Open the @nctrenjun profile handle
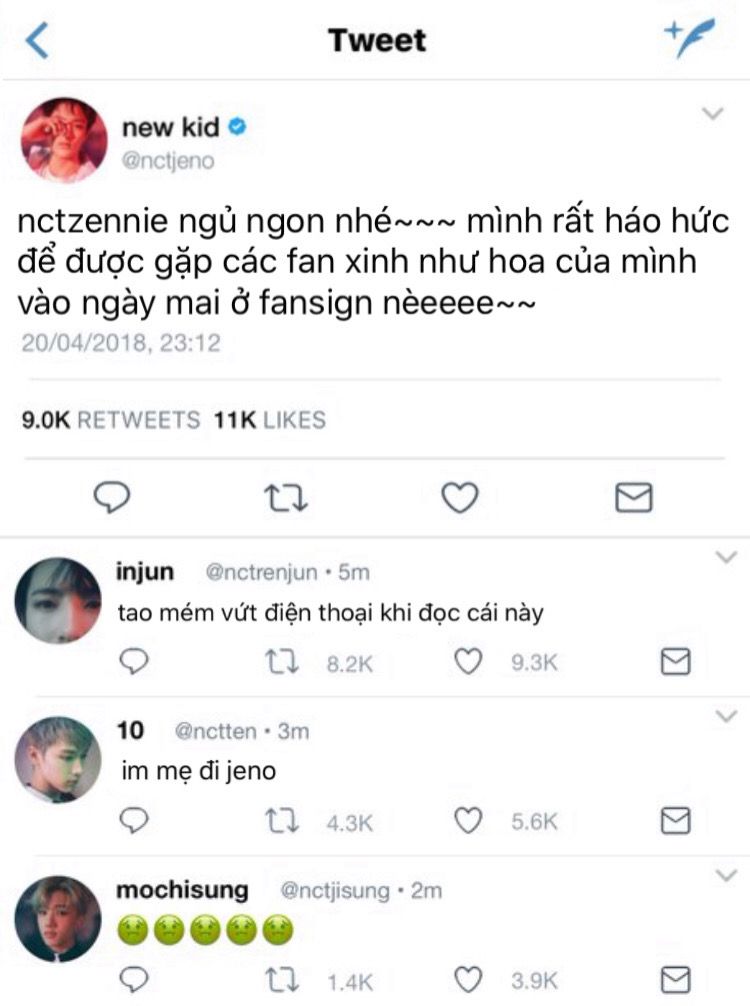The width and height of the screenshot is (750, 1006). (x=261, y=572)
